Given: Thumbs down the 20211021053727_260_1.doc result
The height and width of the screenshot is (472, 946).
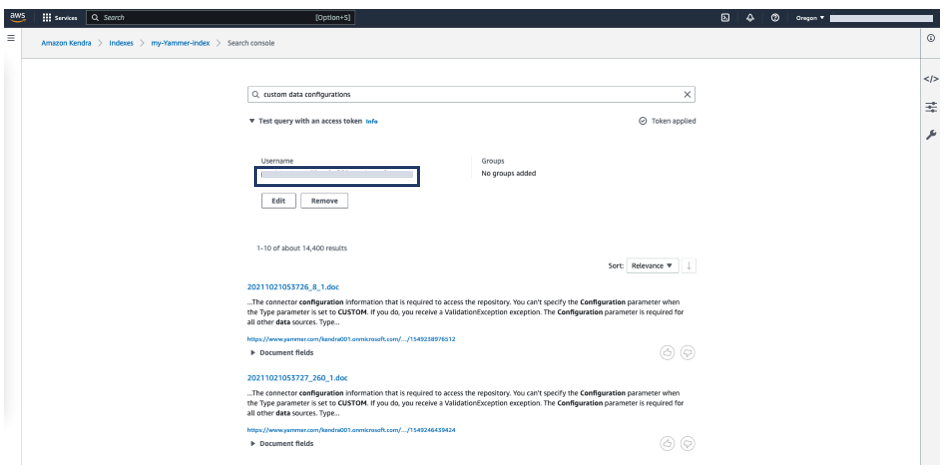Looking at the screenshot, I should (x=688, y=444).
